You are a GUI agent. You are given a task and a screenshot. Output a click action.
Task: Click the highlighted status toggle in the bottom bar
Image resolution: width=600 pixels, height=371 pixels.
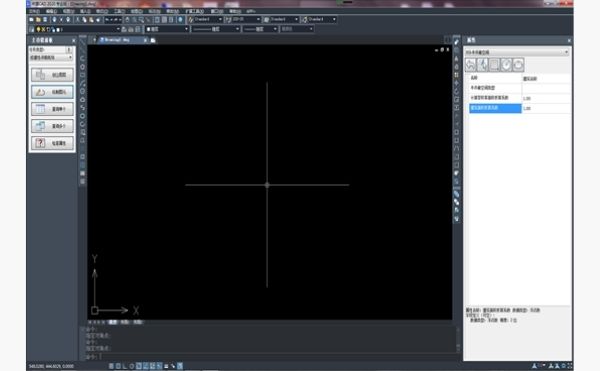click(180, 366)
